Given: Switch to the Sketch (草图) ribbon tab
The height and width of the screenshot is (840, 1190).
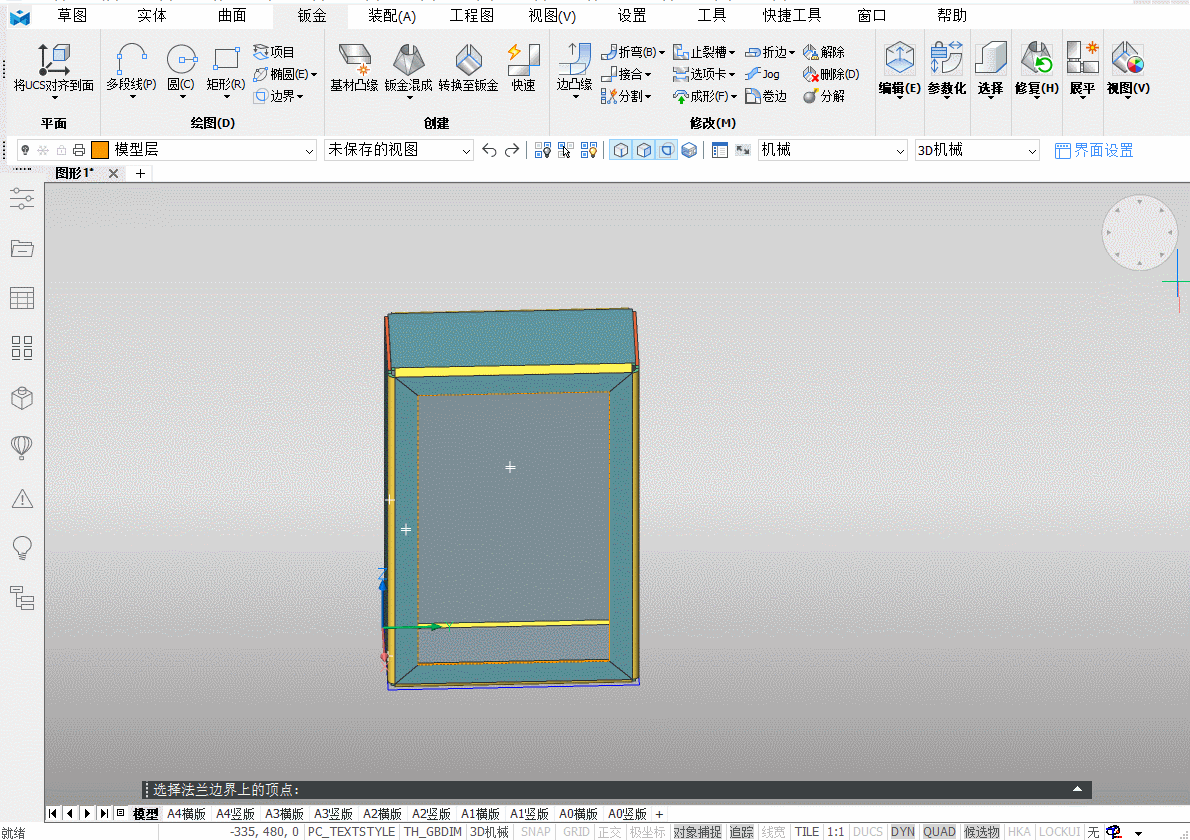Looking at the screenshot, I should pos(72,15).
